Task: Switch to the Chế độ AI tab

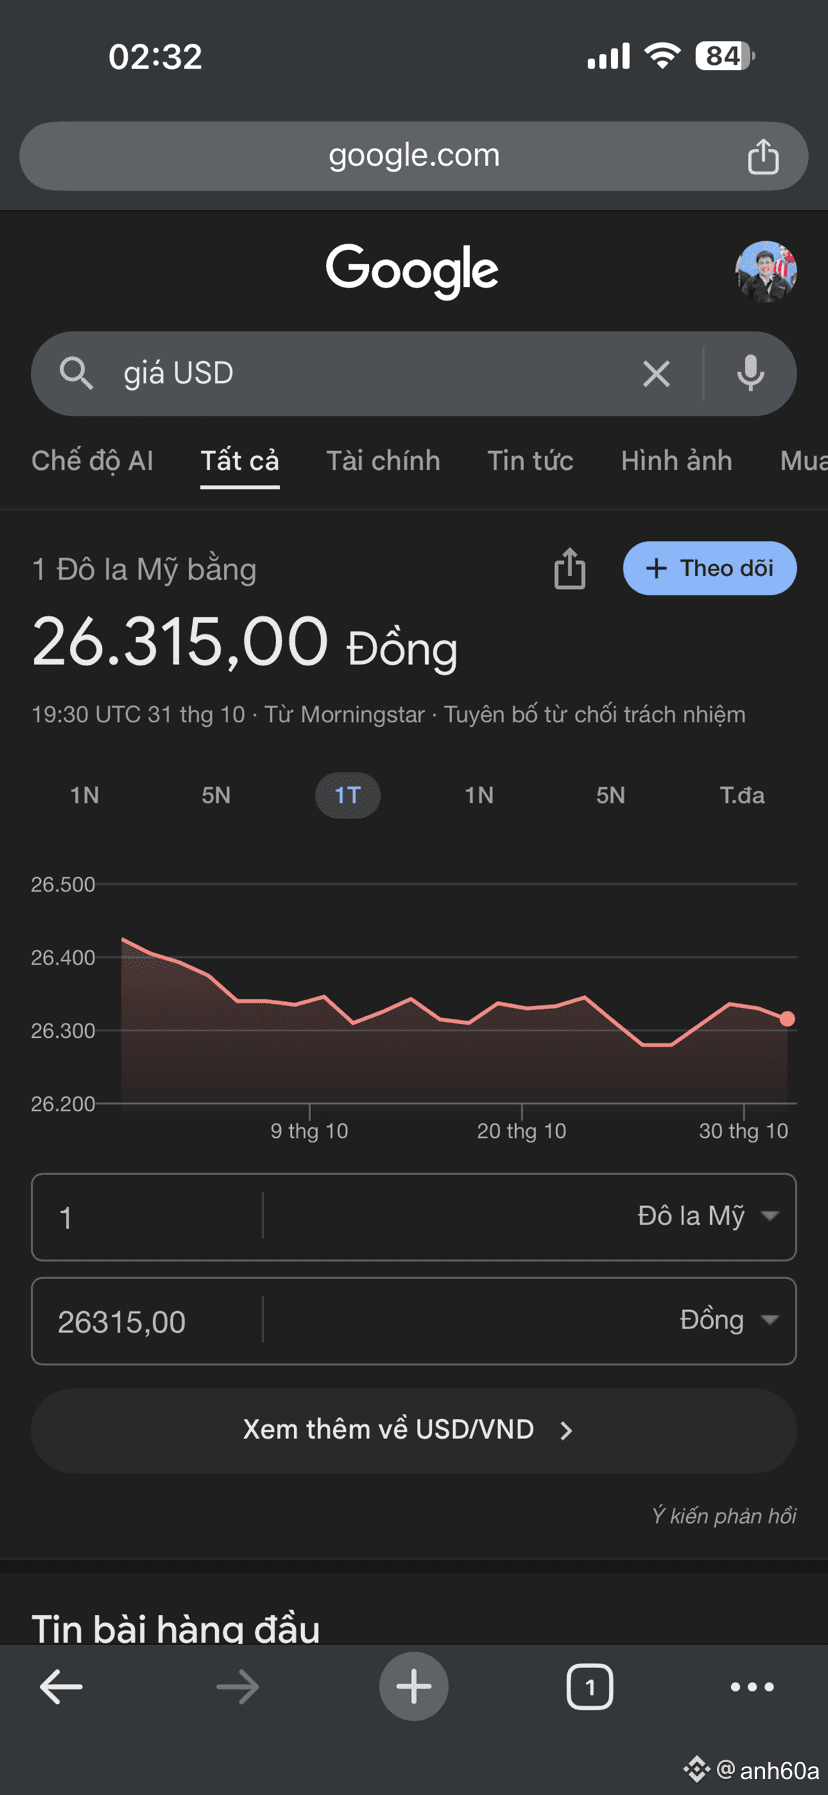Action: (x=92, y=461)
